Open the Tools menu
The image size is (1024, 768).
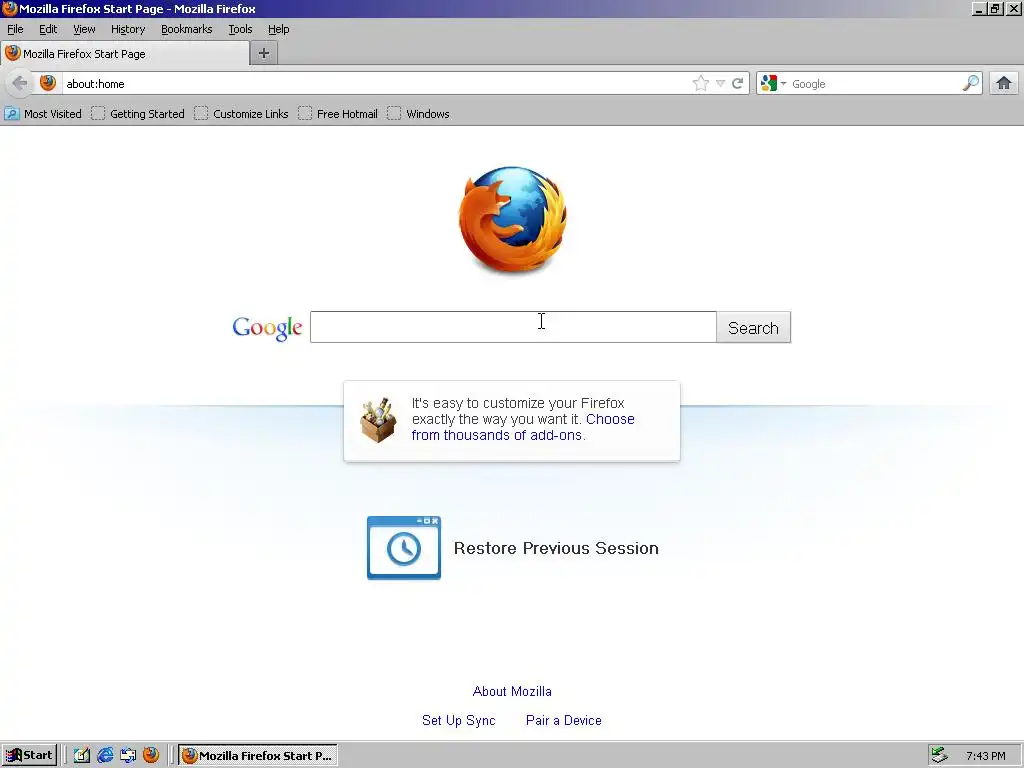pyautogui.click(x=240, y=29)
